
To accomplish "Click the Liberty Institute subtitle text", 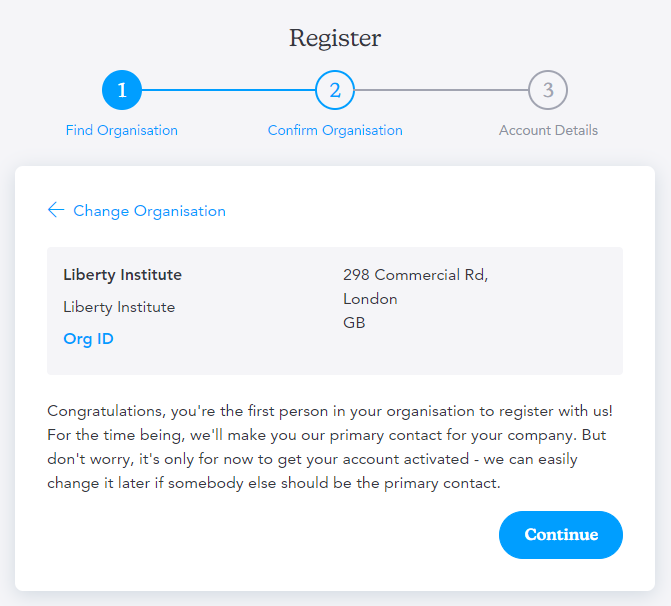I will 119,307.
